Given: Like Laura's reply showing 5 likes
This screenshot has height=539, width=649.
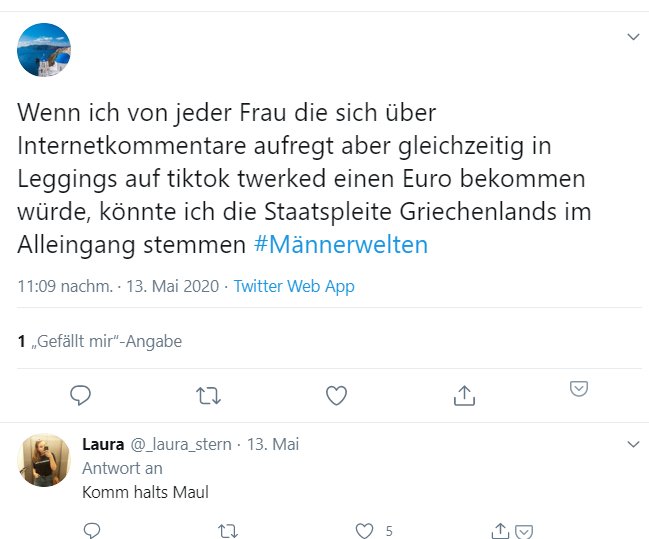Looking at the screenshot, I should point(366,530).
